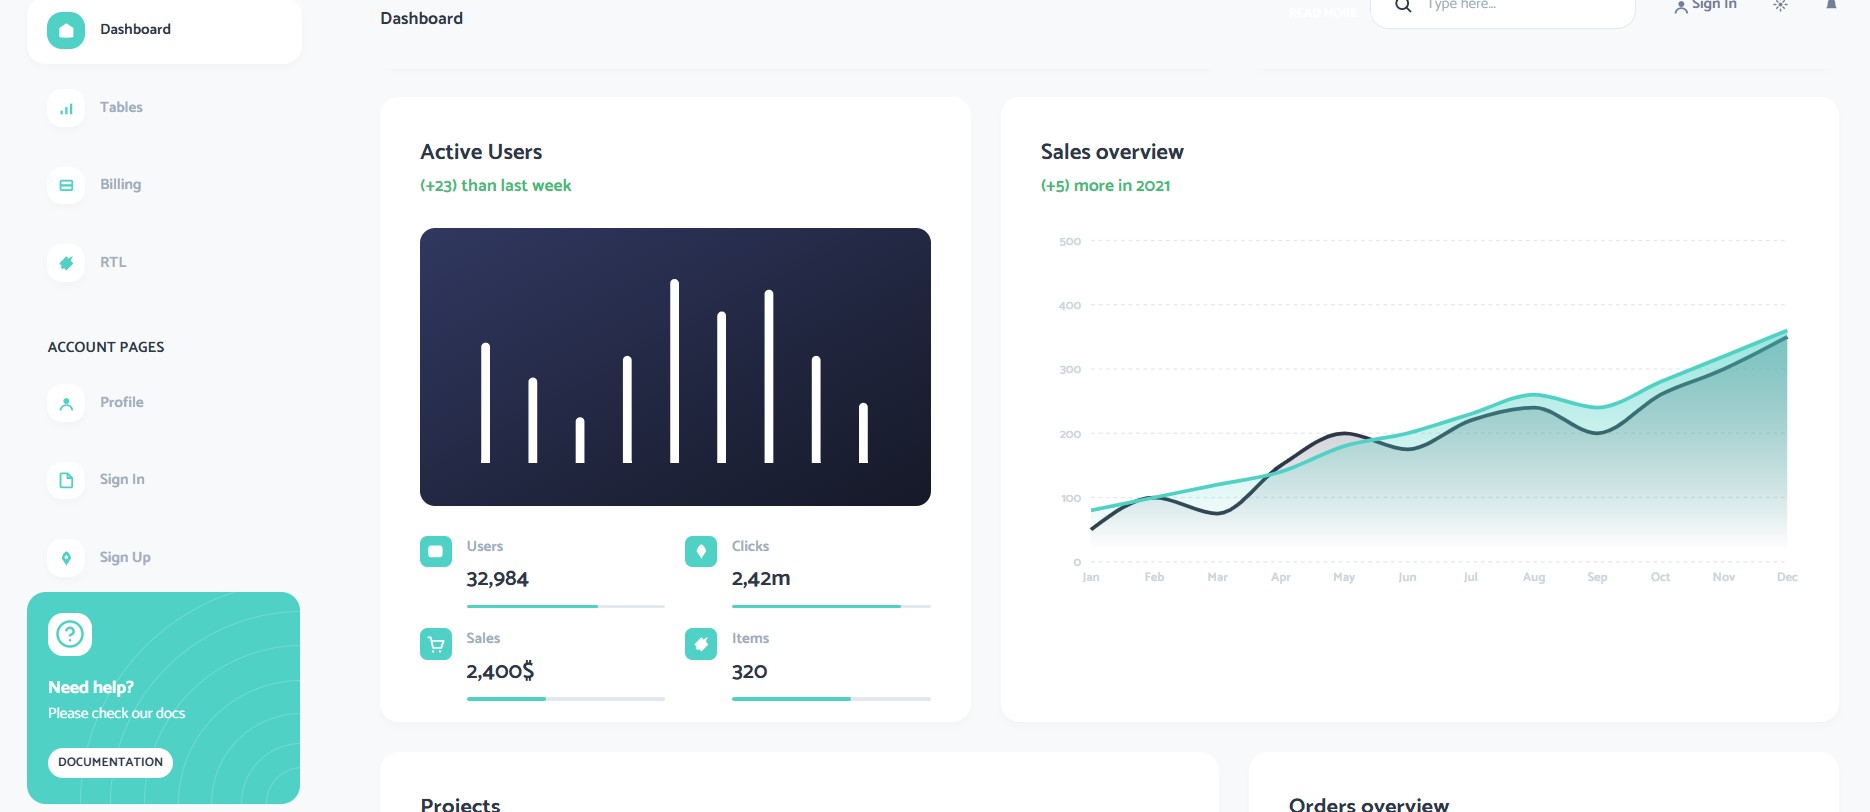Click the Items stat icon
1870x812 pixels.
pos(701,644)
